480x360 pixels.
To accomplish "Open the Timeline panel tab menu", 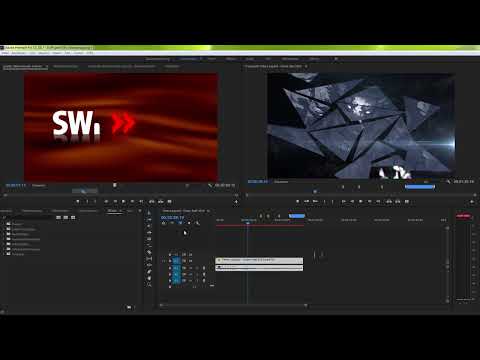I will coord(208,211).
